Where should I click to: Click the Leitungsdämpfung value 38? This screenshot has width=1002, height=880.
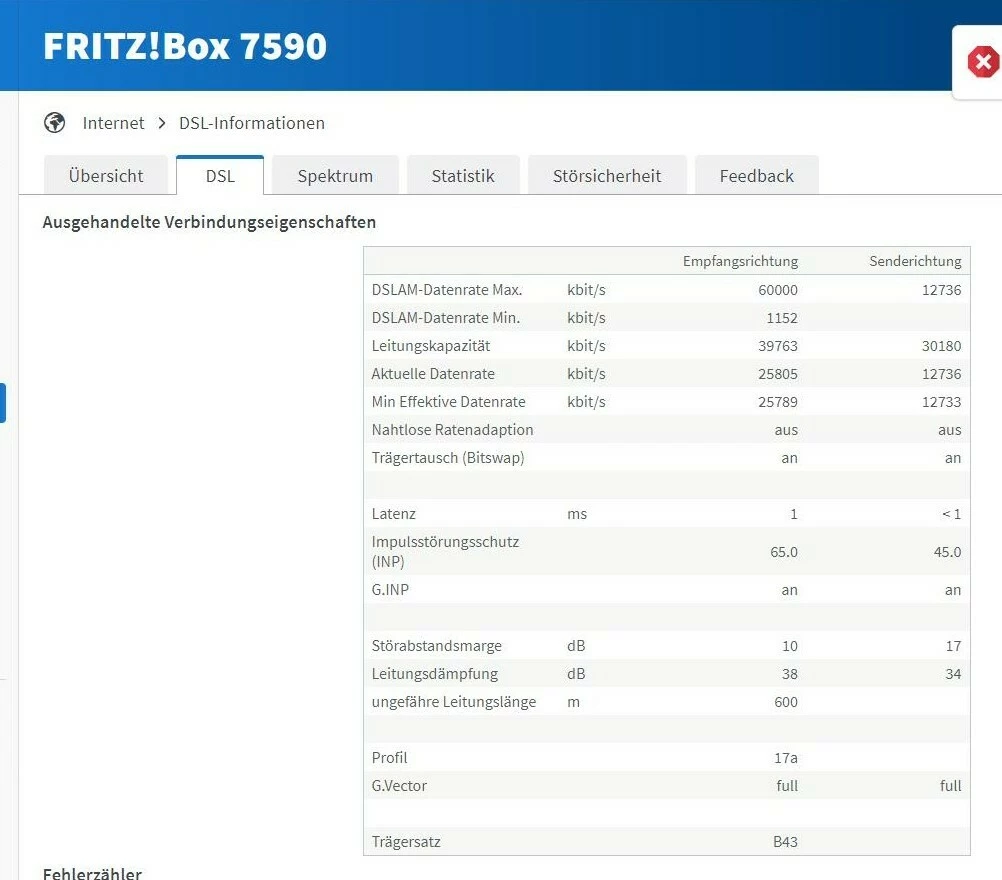coord(790,674)
